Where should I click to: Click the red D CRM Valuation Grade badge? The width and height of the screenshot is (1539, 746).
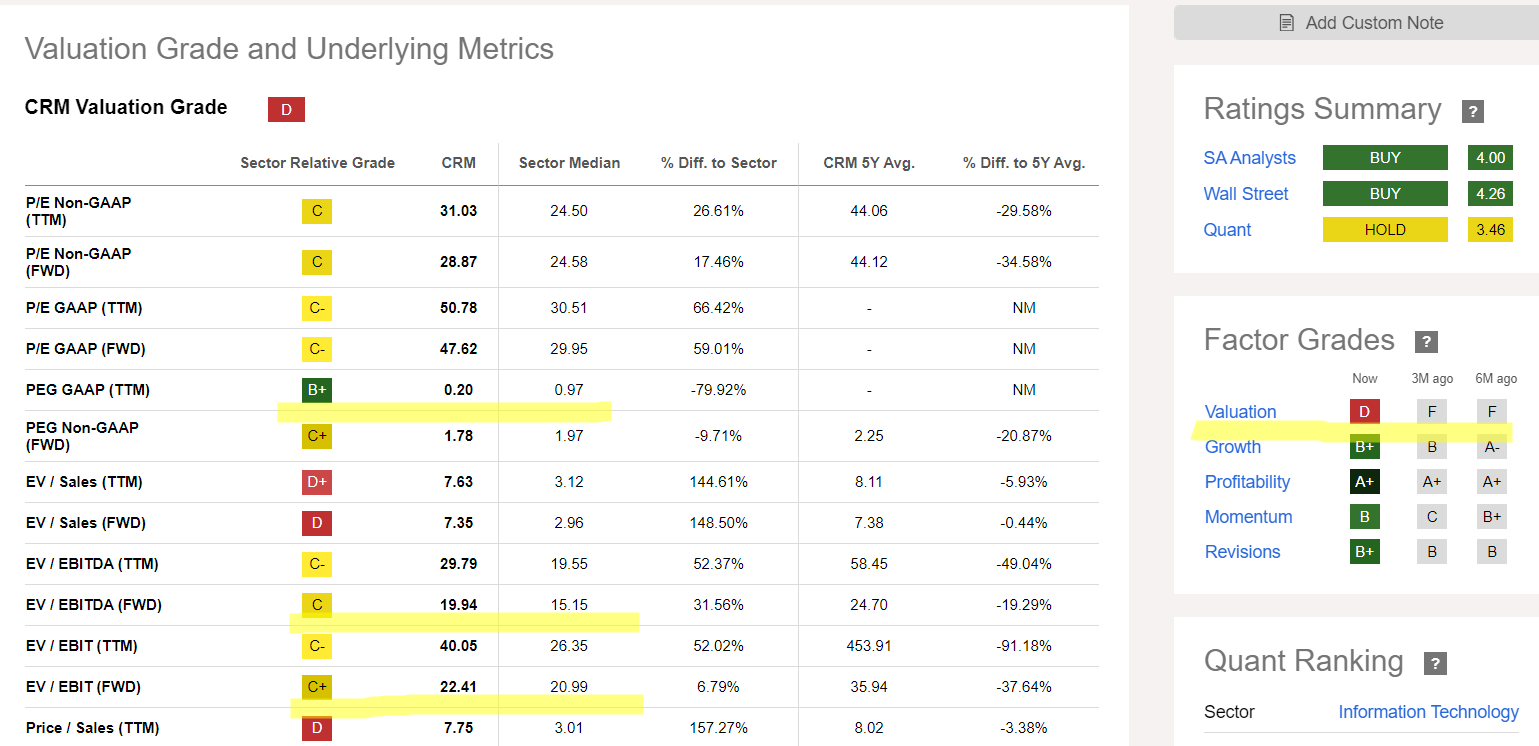(x=286, y=110)
